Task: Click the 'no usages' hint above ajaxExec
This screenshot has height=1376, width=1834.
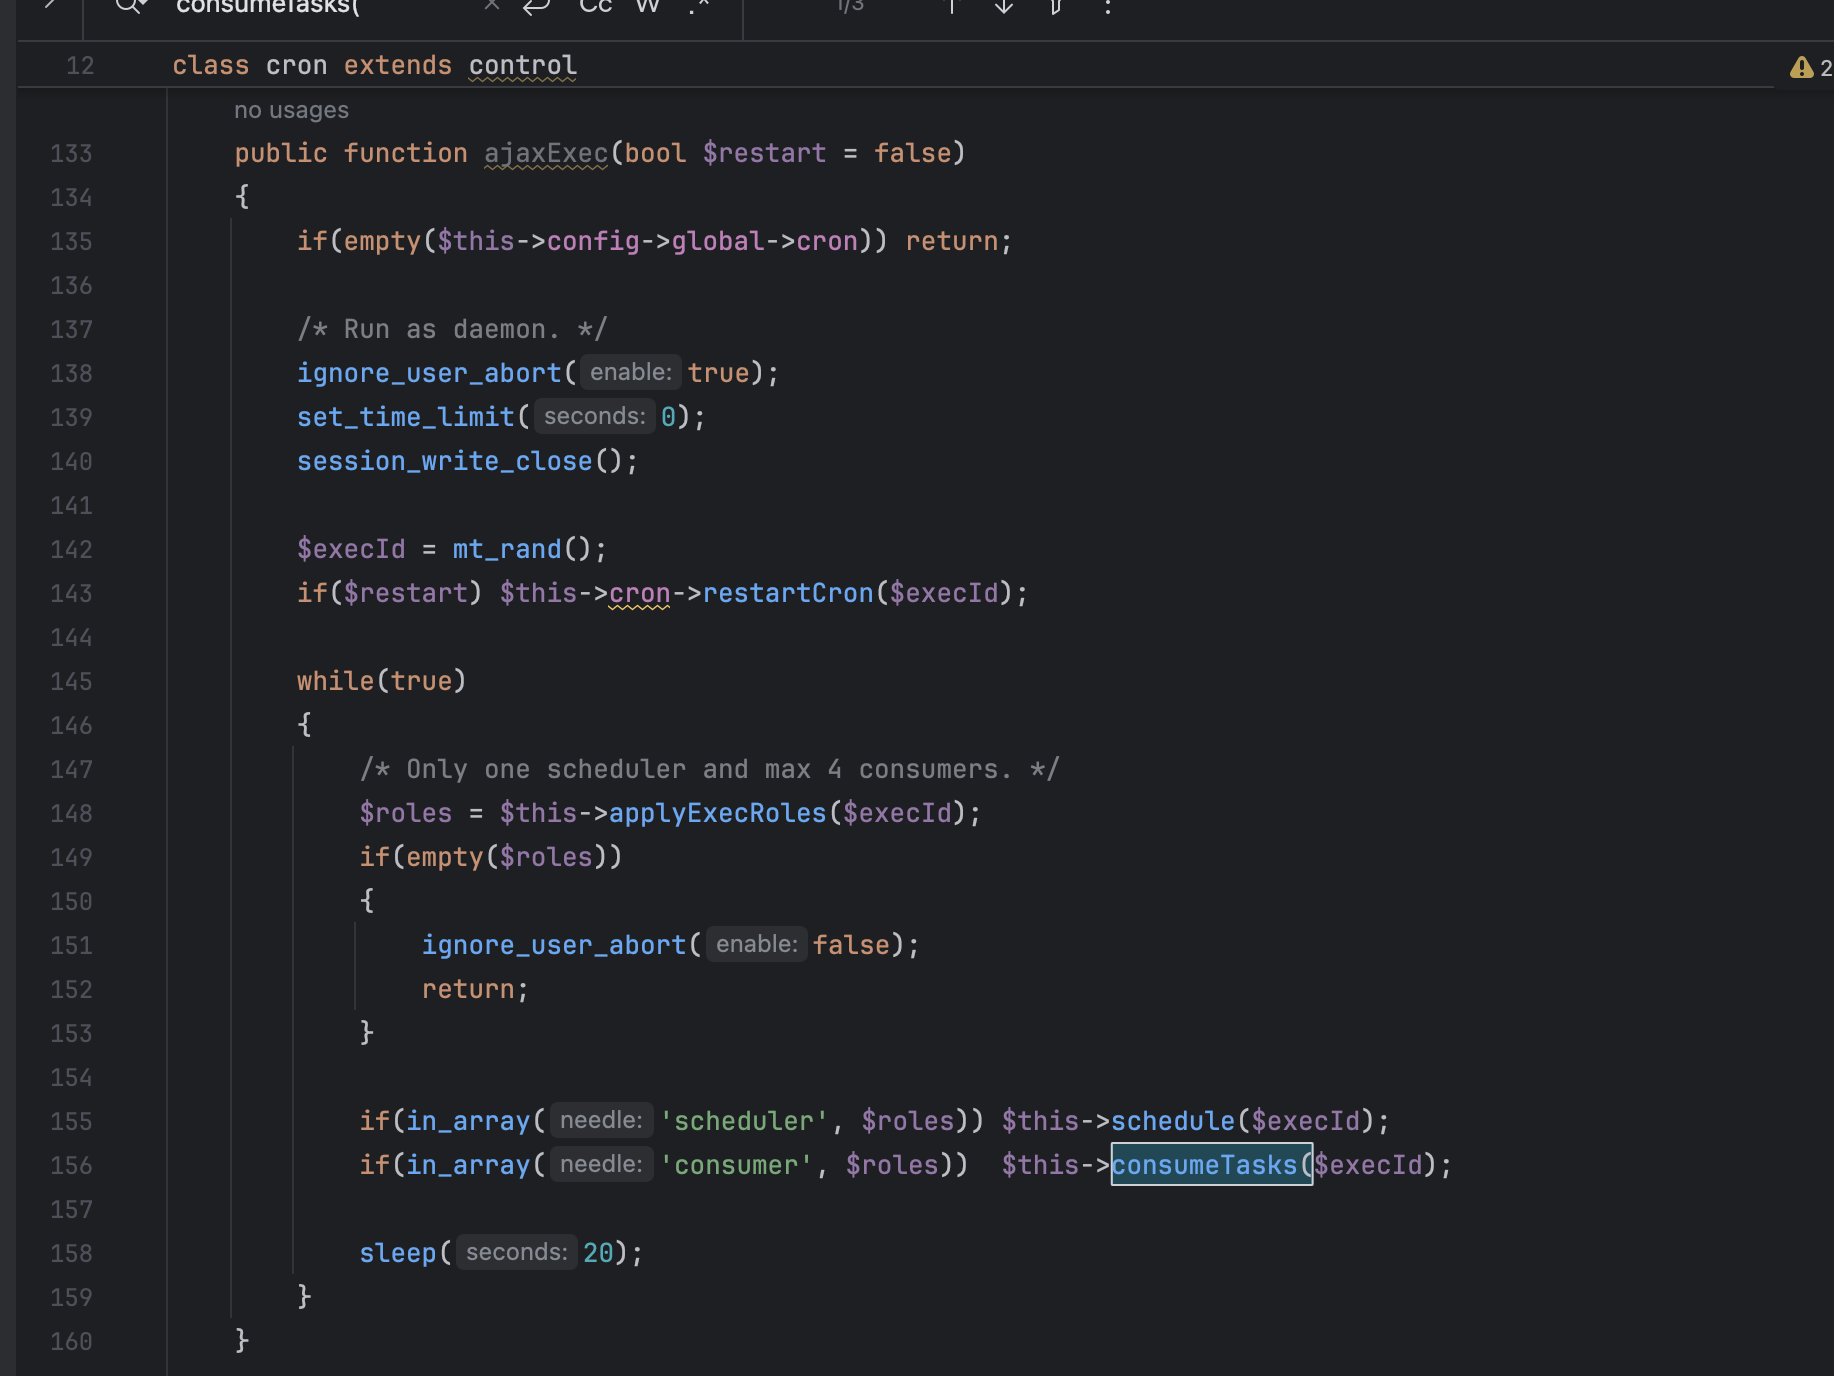Action: (x=291, y=110)
